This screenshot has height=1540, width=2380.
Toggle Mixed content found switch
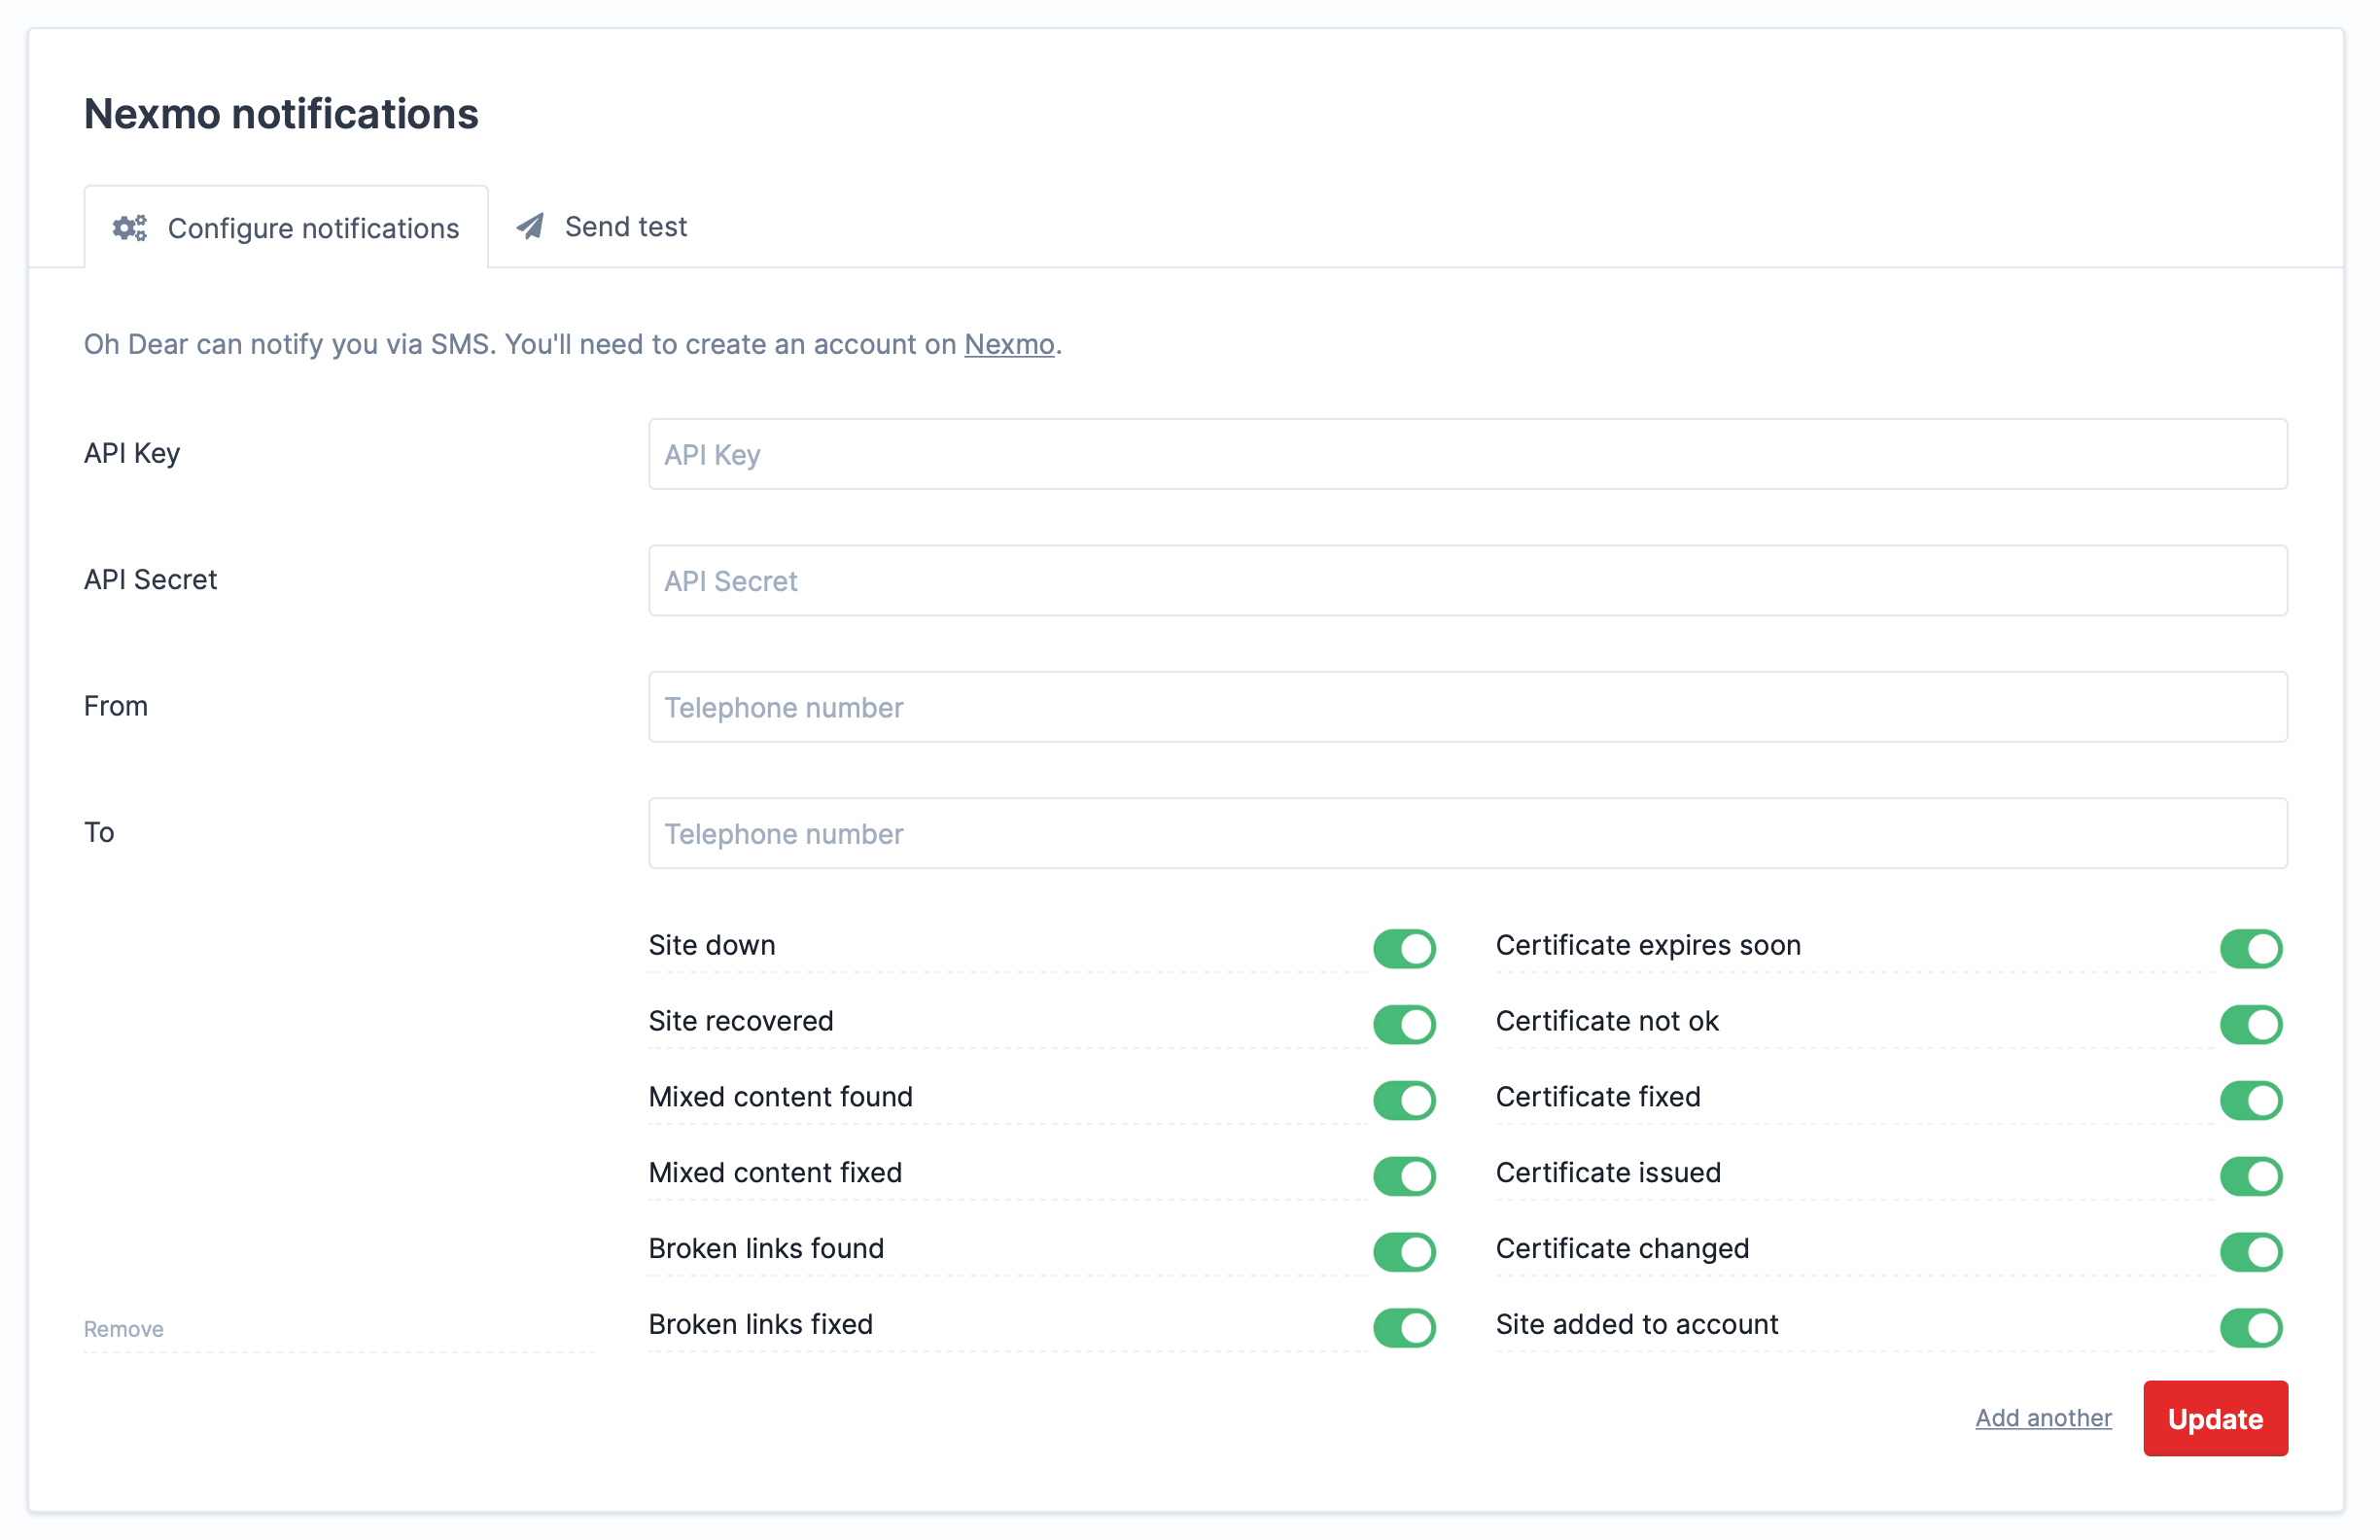point(1404,1100)
